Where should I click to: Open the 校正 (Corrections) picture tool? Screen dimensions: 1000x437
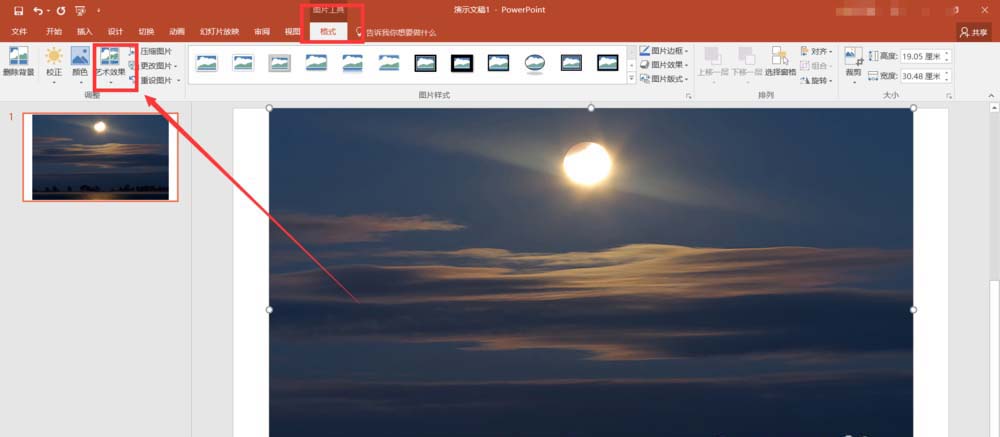pos(53,62)
